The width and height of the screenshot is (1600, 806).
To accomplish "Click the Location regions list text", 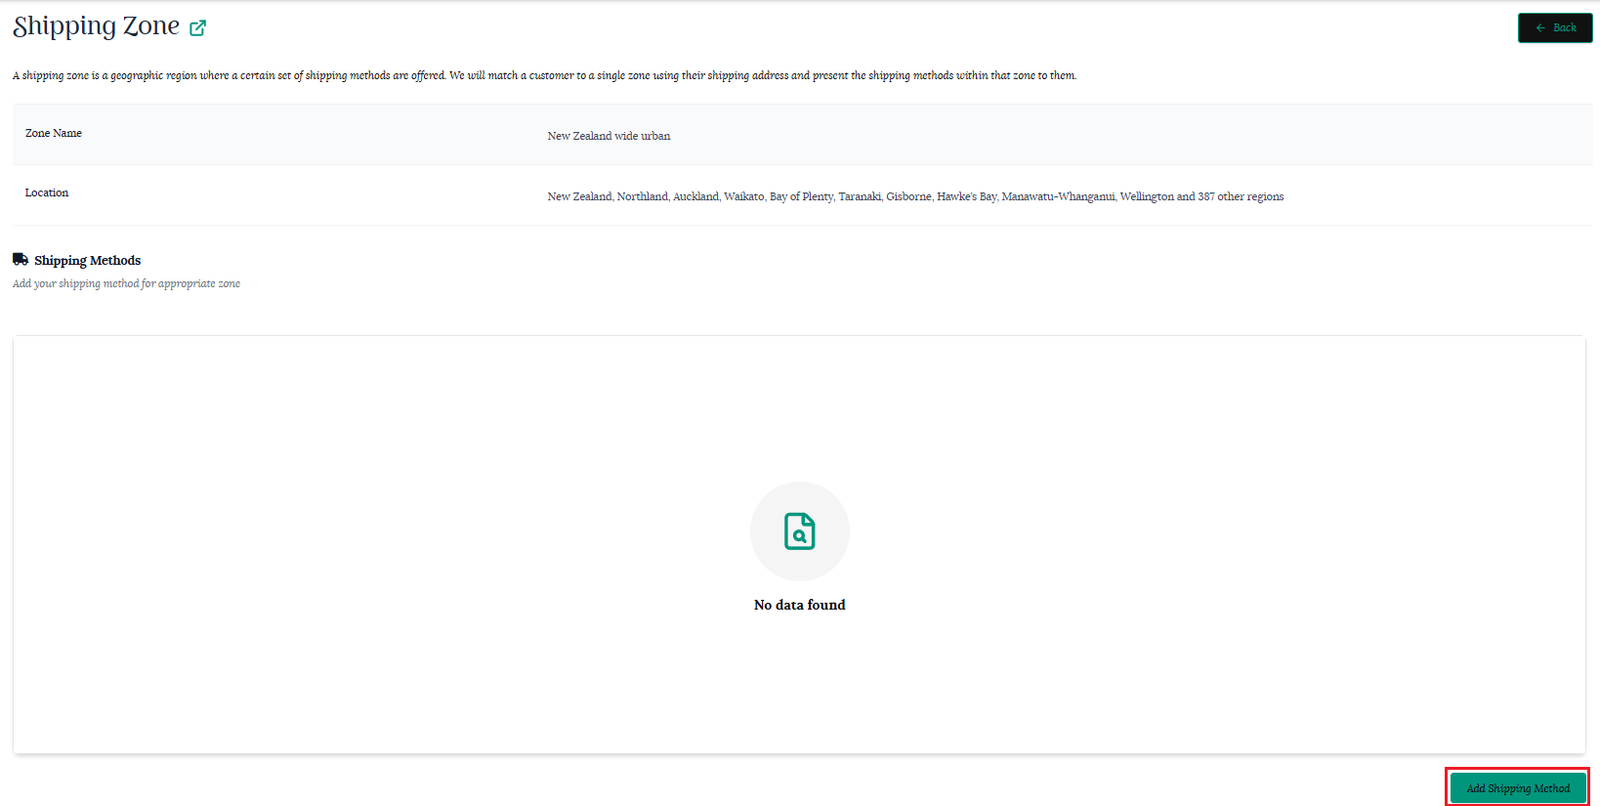I will 915,197.
